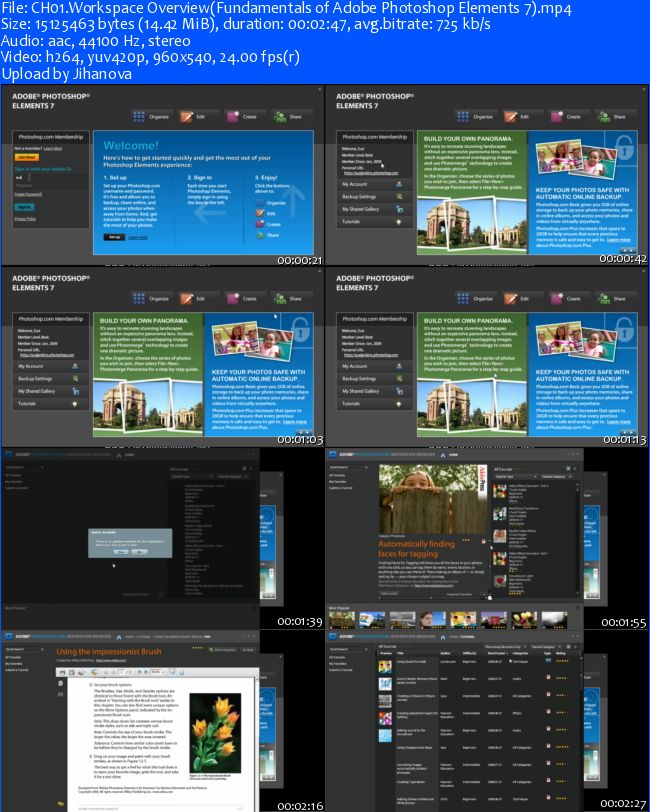Screen dimensions: 650x812
Task: Open the Privacy Policy link in the 00:00:21 frame
Action: pyautogui.click(x=25, y=219)
